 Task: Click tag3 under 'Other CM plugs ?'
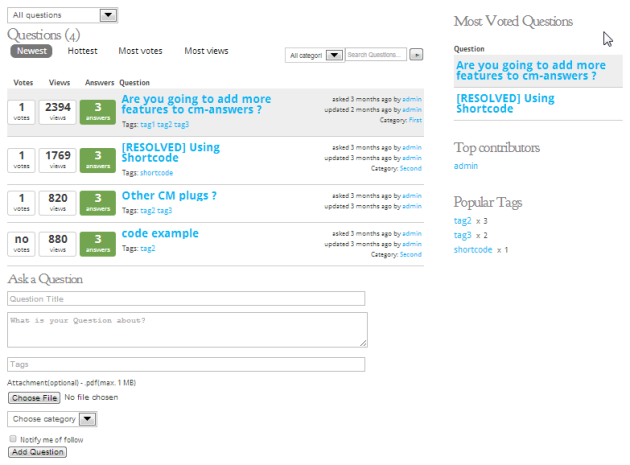click(x=164, y=211)
